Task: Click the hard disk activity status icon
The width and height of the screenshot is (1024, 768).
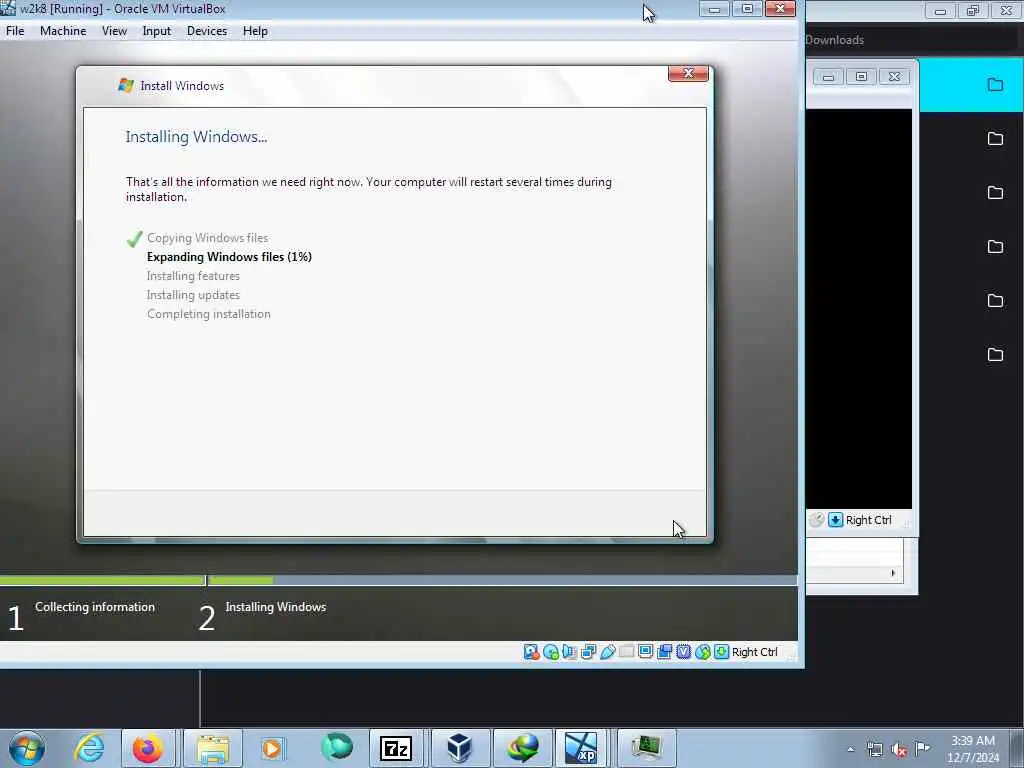Action: (x=532, y=652)
